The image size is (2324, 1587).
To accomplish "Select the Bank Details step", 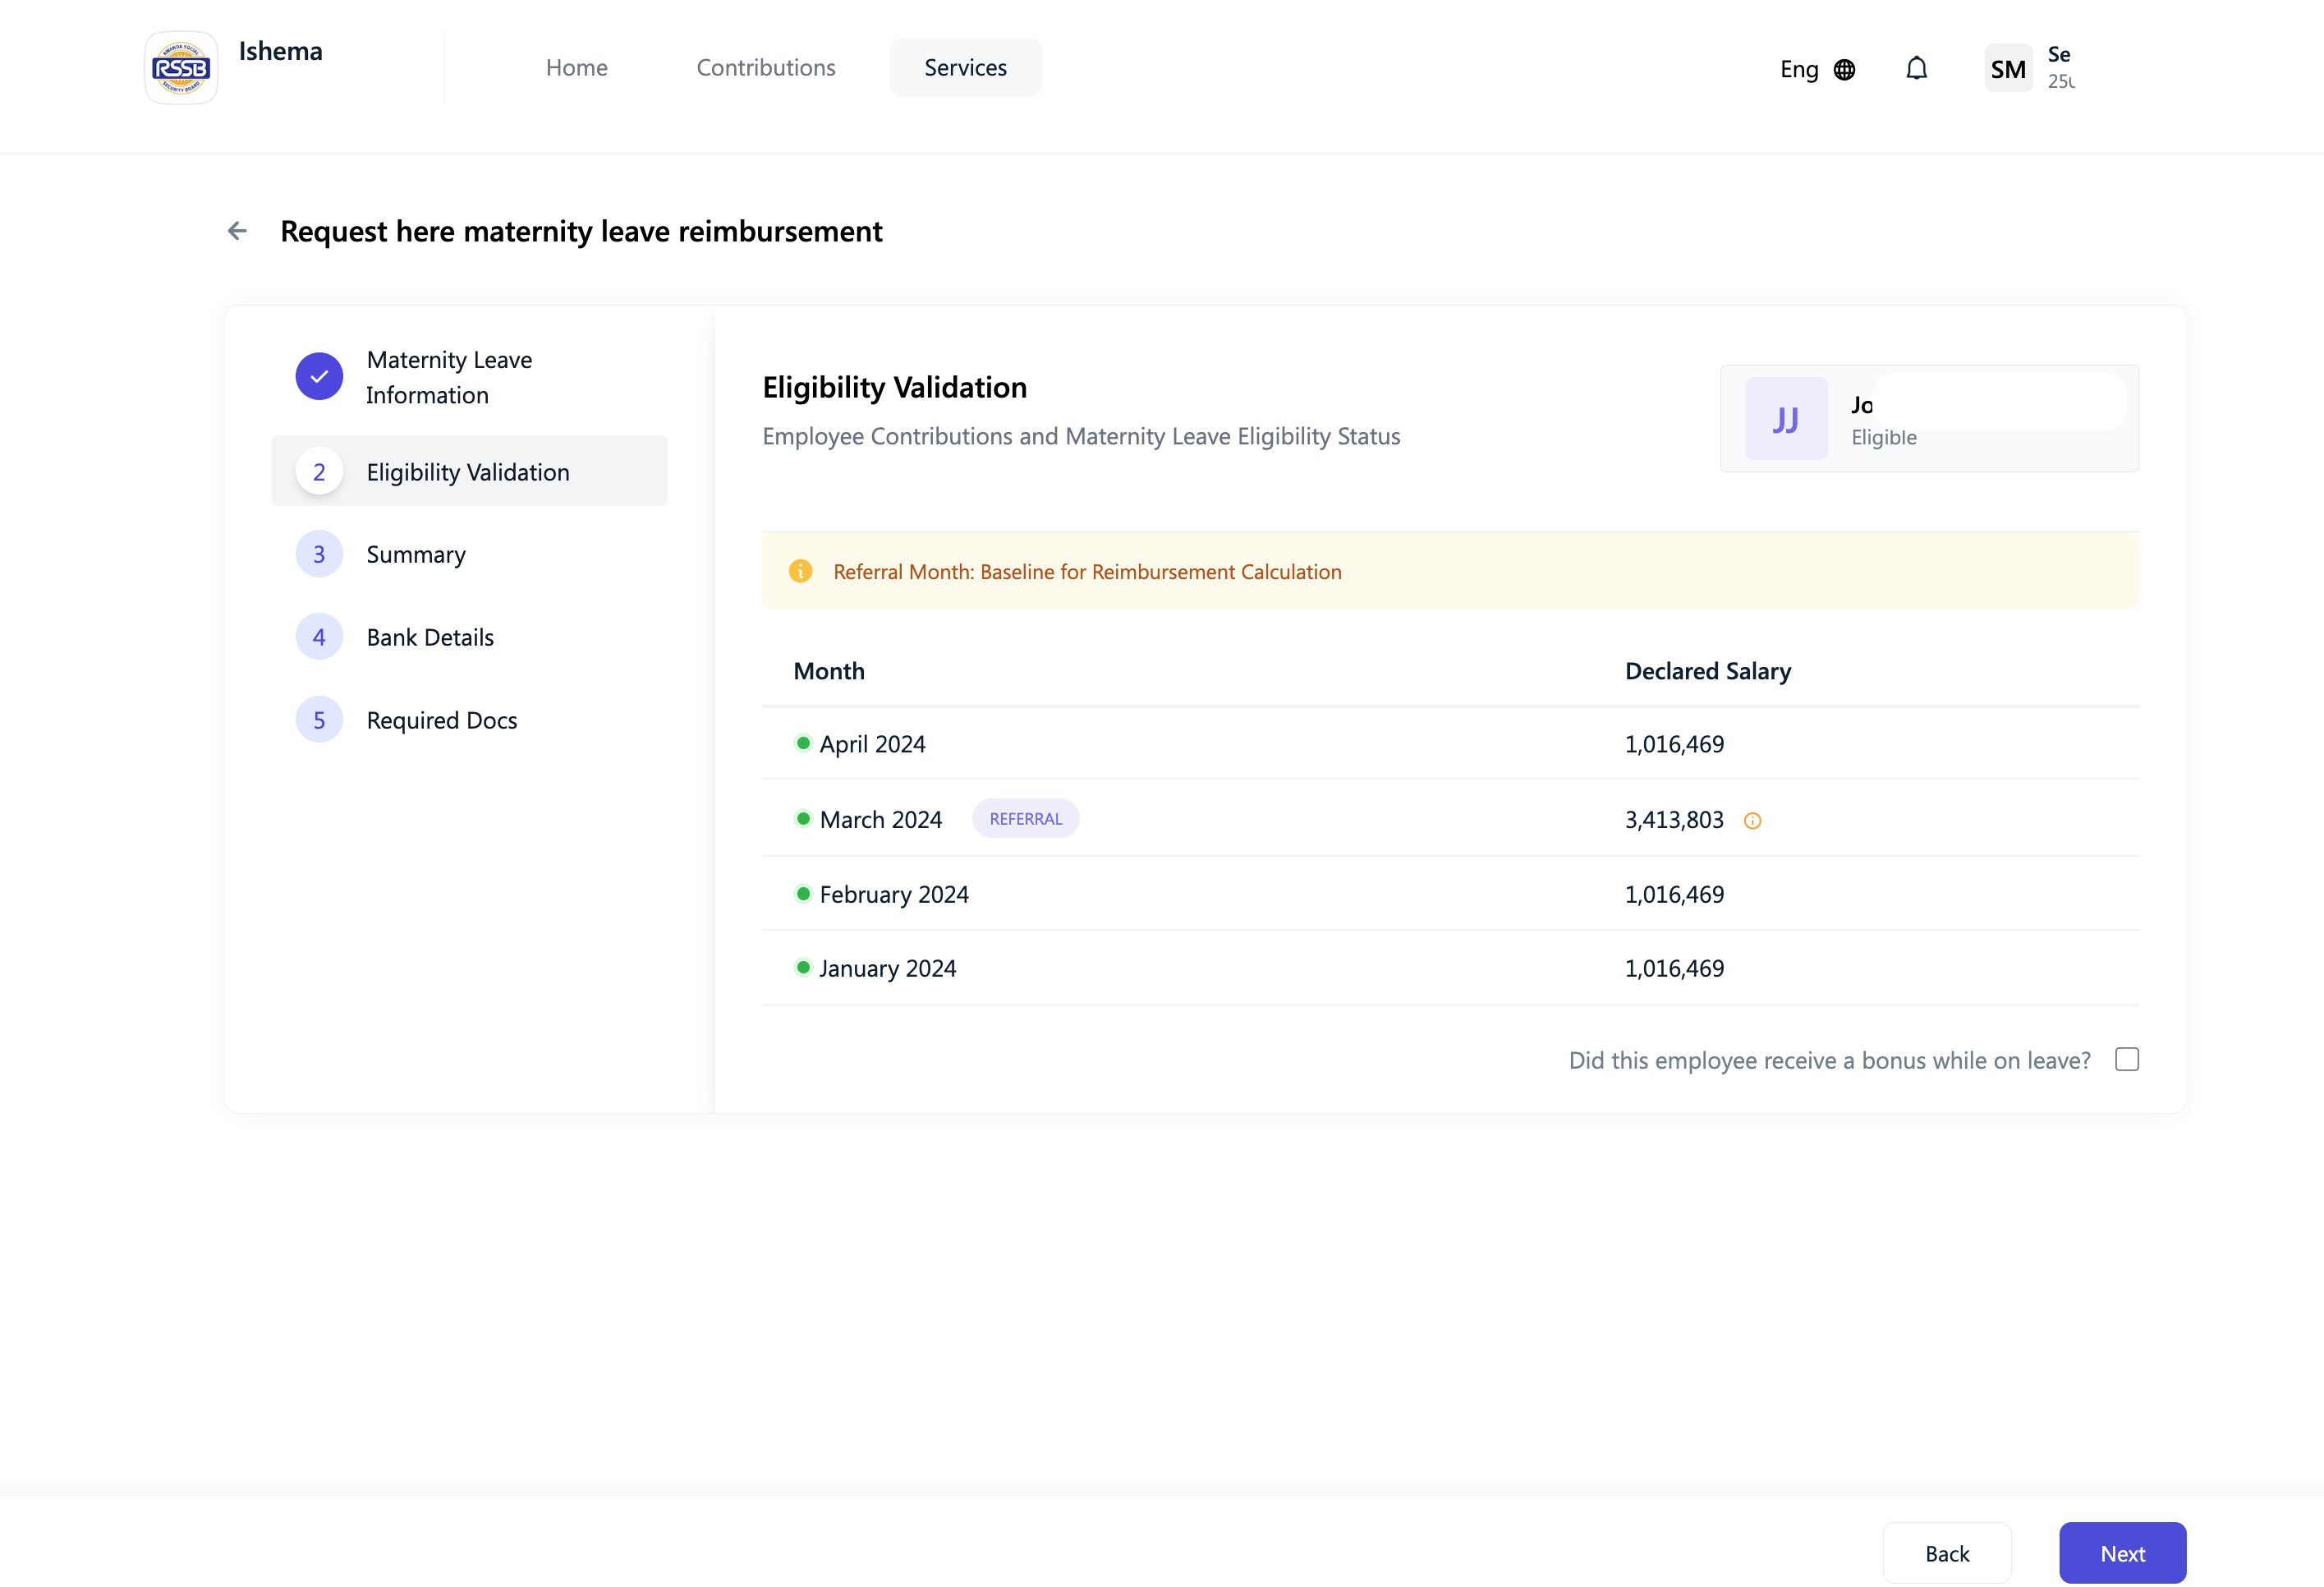I will pos(430,637).
